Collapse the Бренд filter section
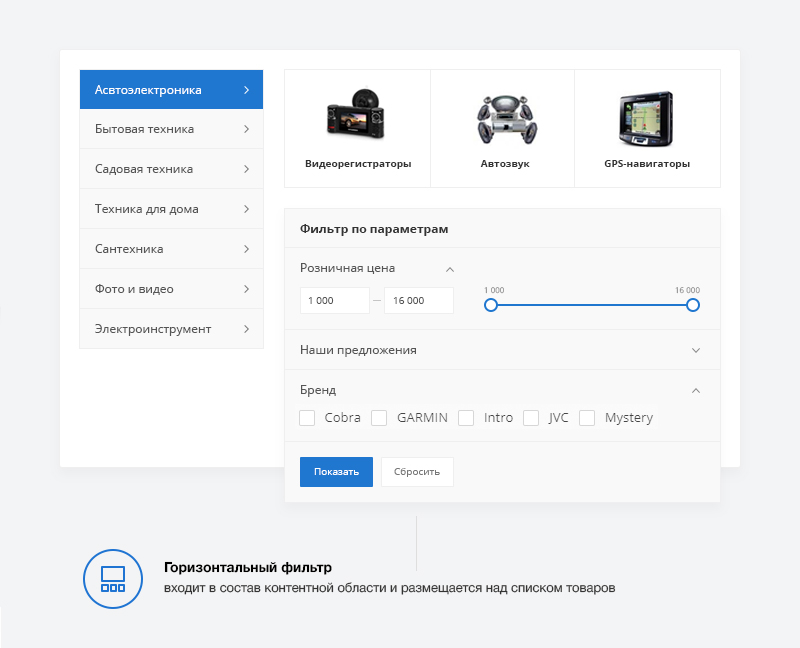Image resolution: width=800 pixels, height=648 pixels. (696, 390)
